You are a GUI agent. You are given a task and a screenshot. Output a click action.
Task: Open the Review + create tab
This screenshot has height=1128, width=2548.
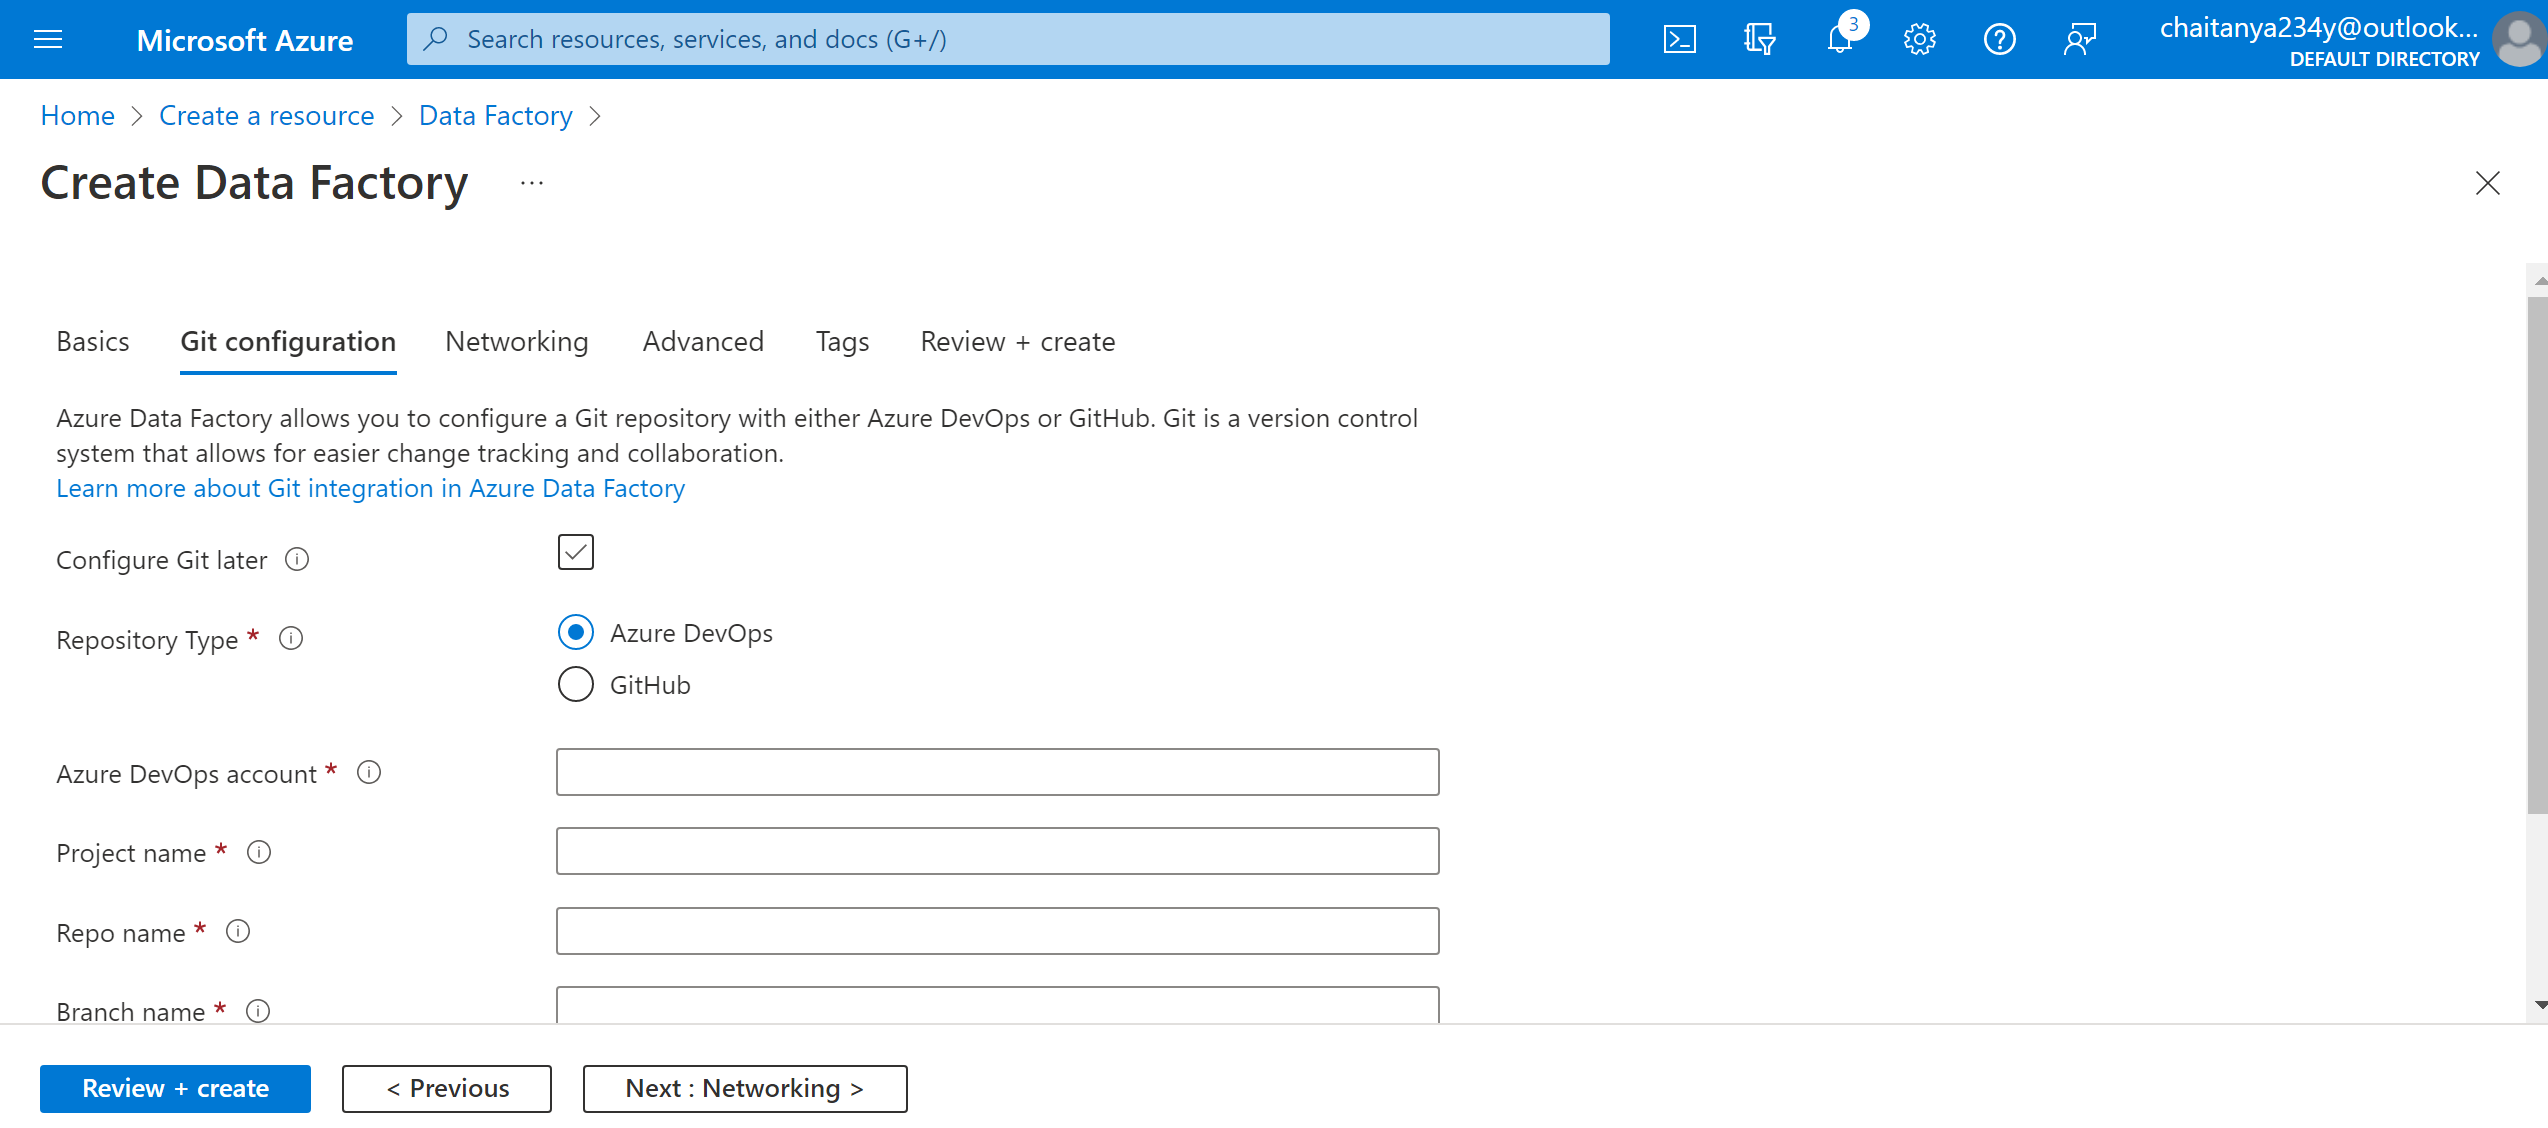[x=1018, y=342]
